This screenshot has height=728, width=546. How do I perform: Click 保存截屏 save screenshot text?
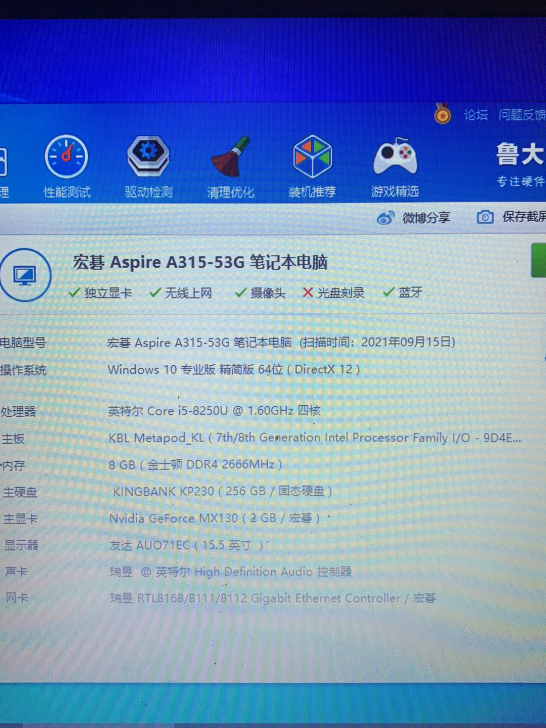(524, 217)
